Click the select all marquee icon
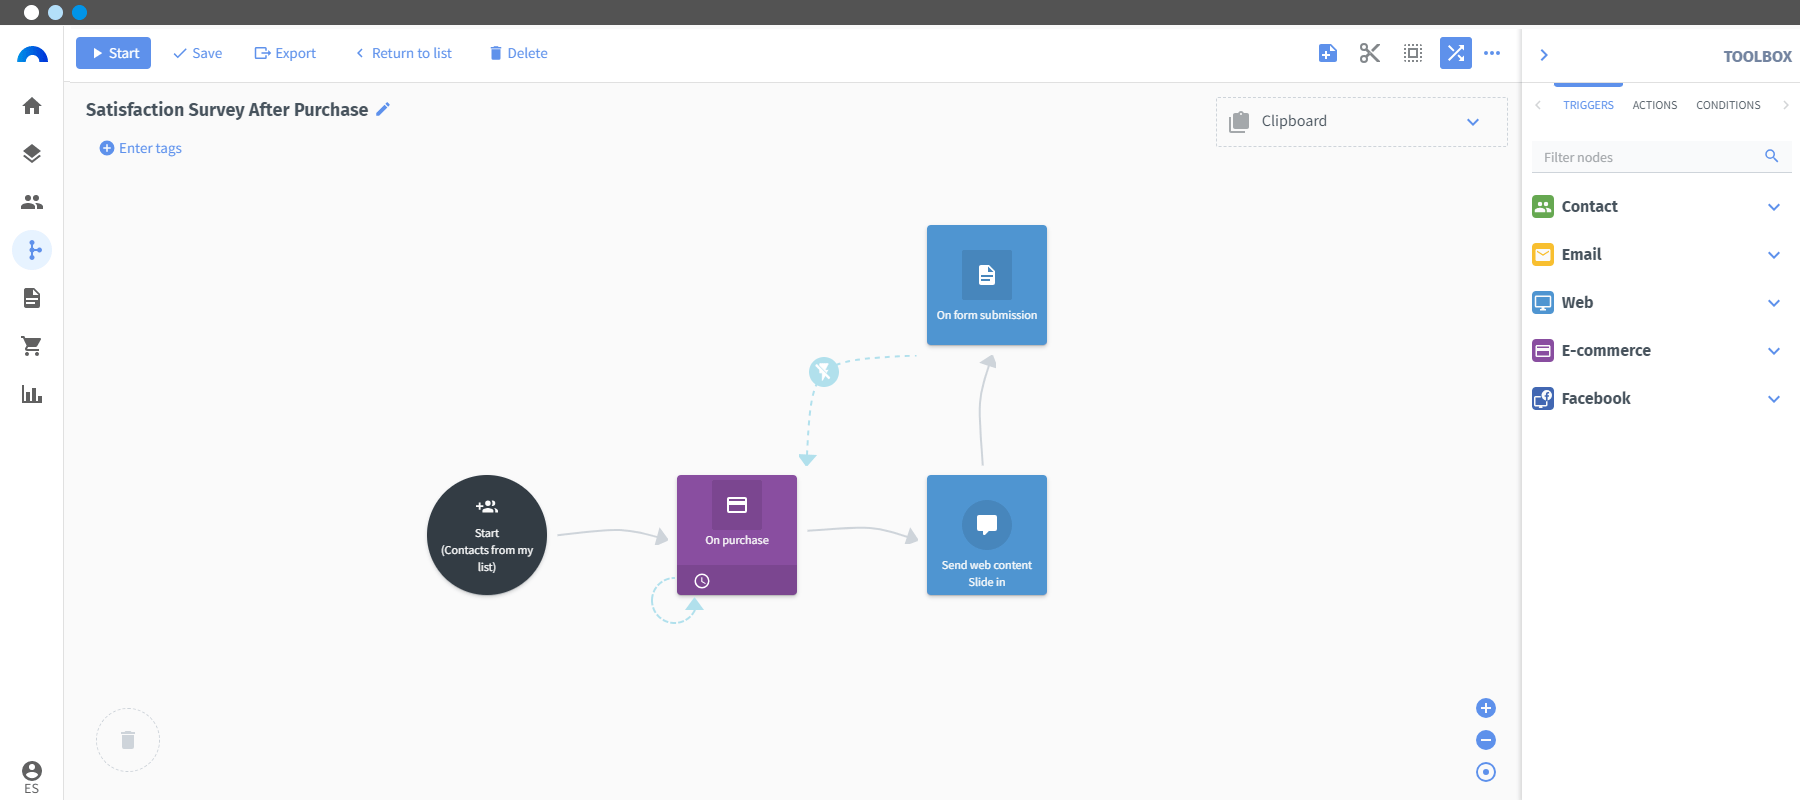 point(1413,53)
